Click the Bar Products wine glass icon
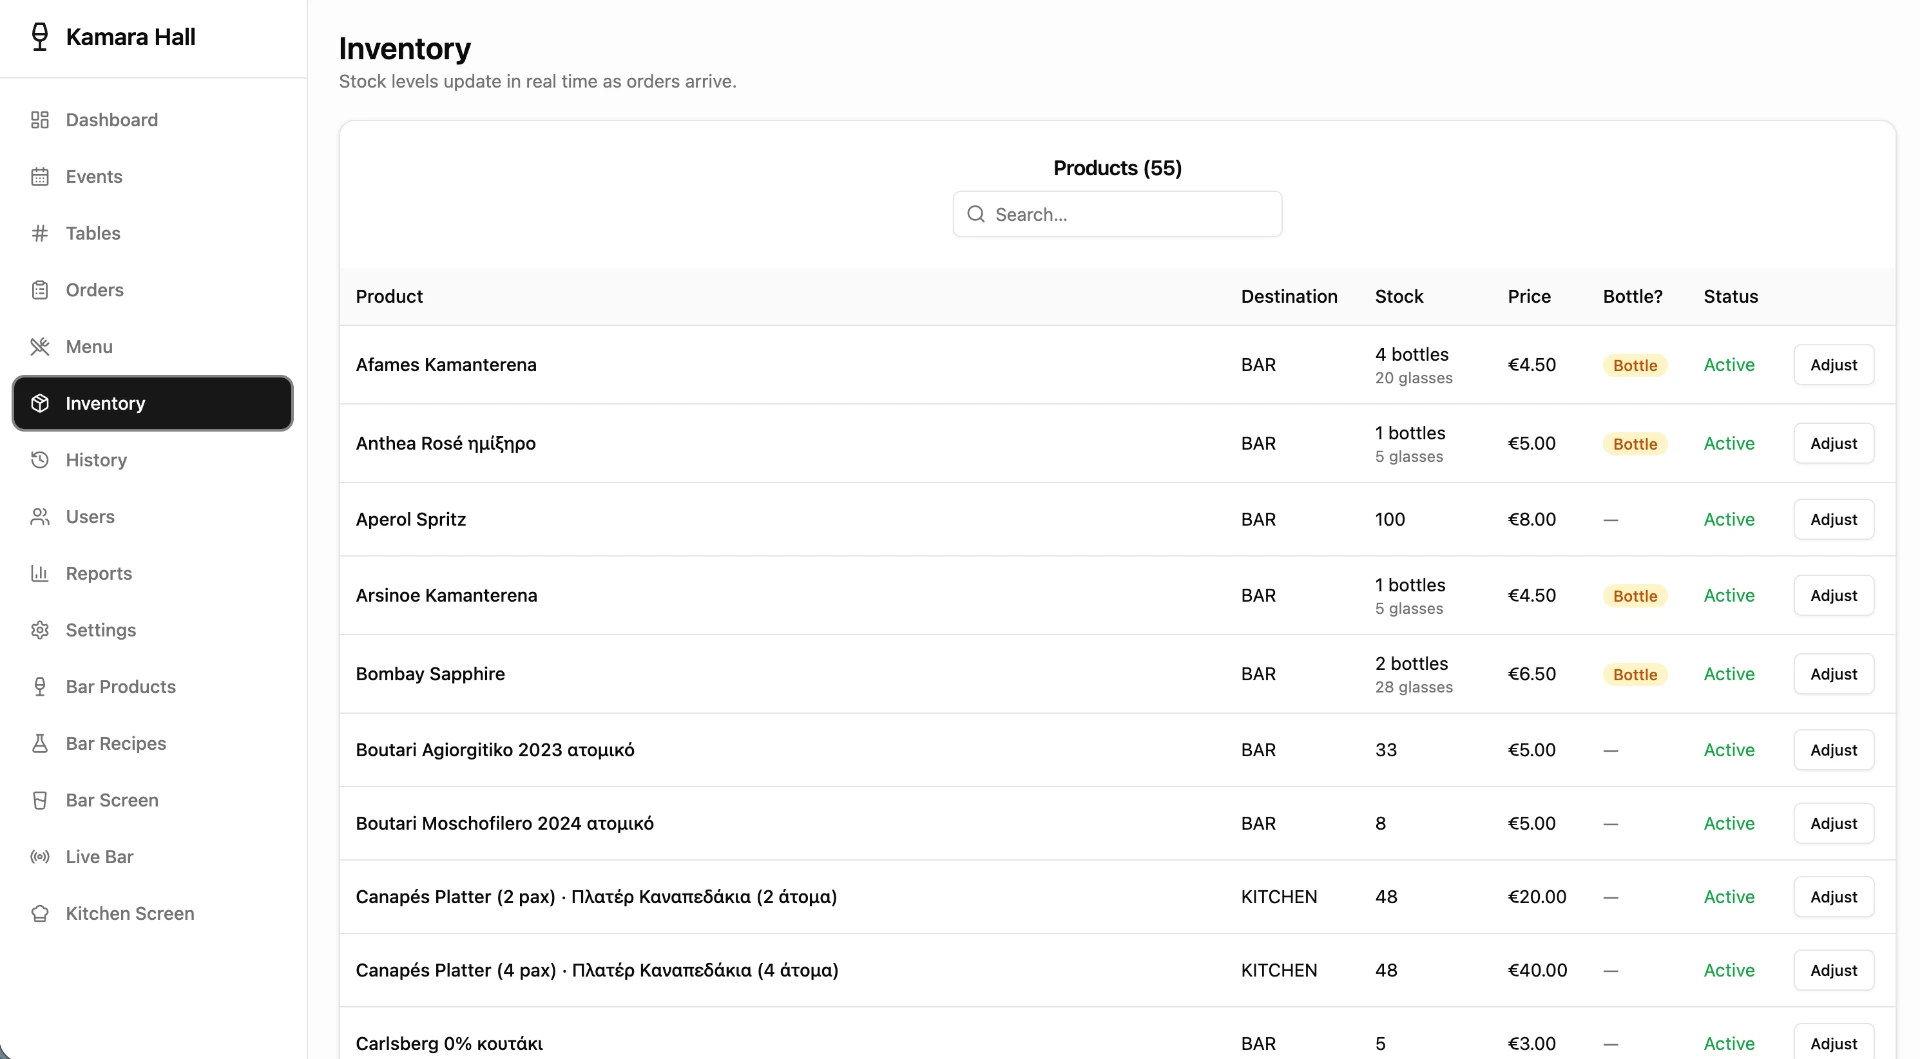The image size is (1920, 1059). [x=40, y=687]
